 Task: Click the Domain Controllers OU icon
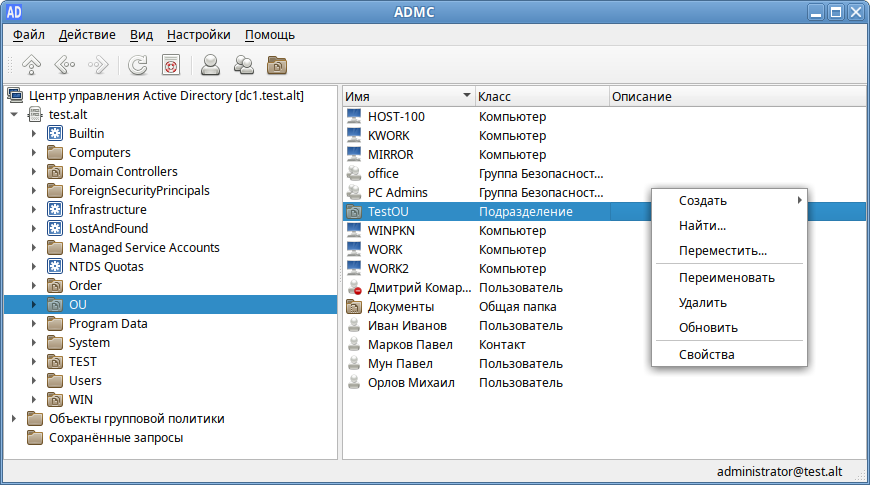coord(55,171)
